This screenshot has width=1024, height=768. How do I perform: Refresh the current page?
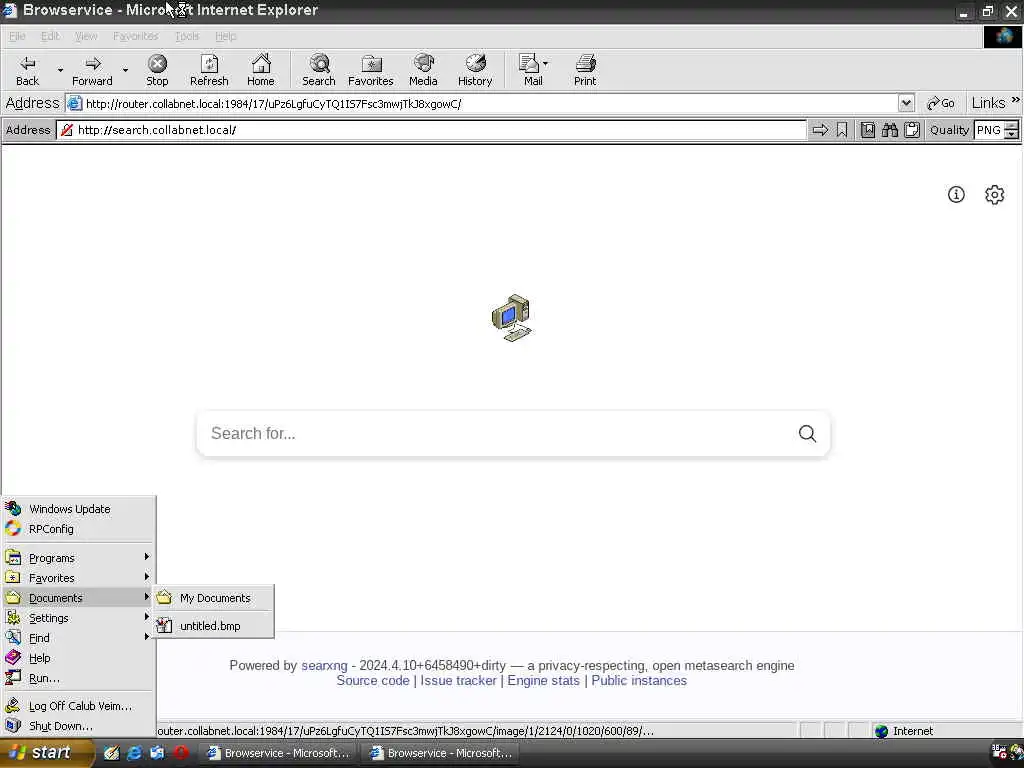point(209,71)
